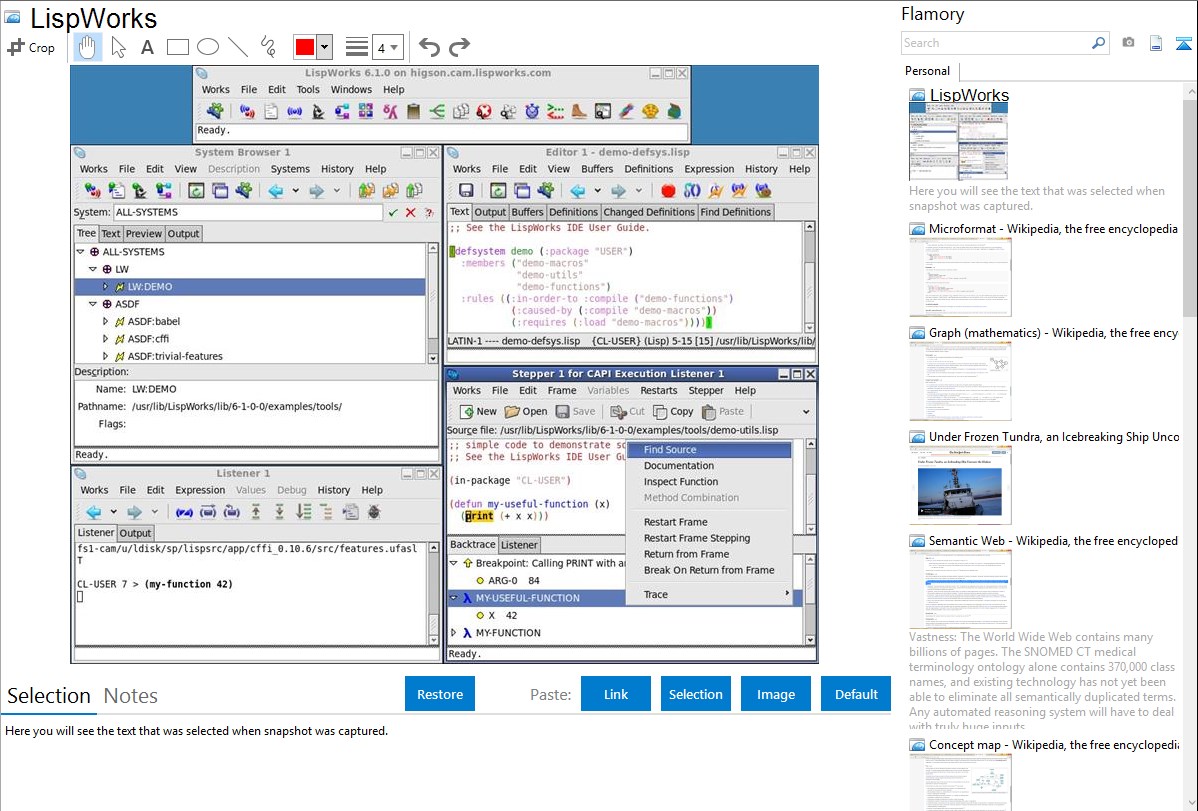Select the freehand drawing tool
This screenshot has width=1198, height=811.
pyautogui.click(x=267, y=47)
